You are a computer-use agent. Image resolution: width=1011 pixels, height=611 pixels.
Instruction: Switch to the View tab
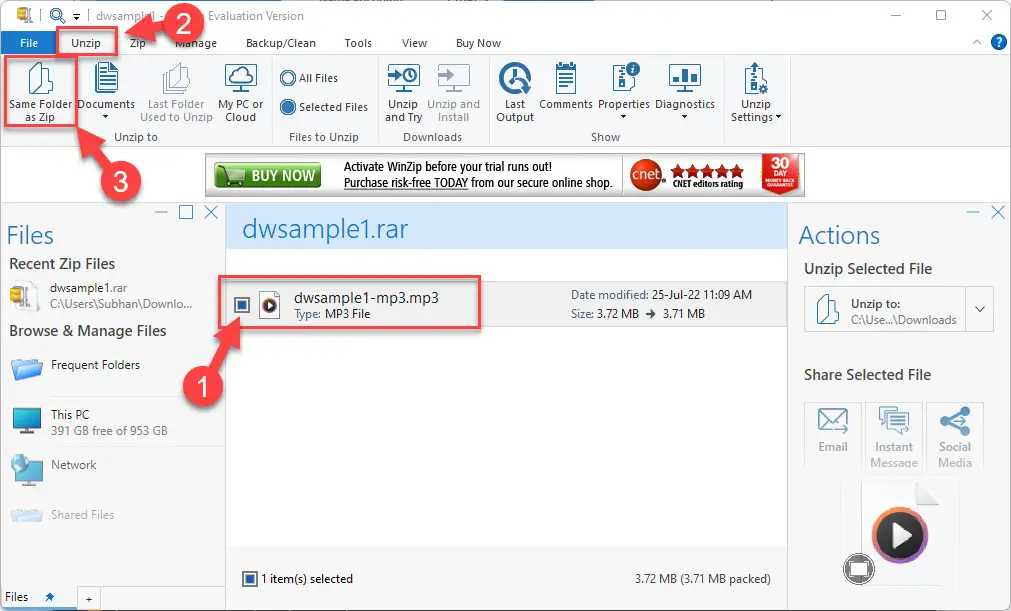tap(414, 43)
